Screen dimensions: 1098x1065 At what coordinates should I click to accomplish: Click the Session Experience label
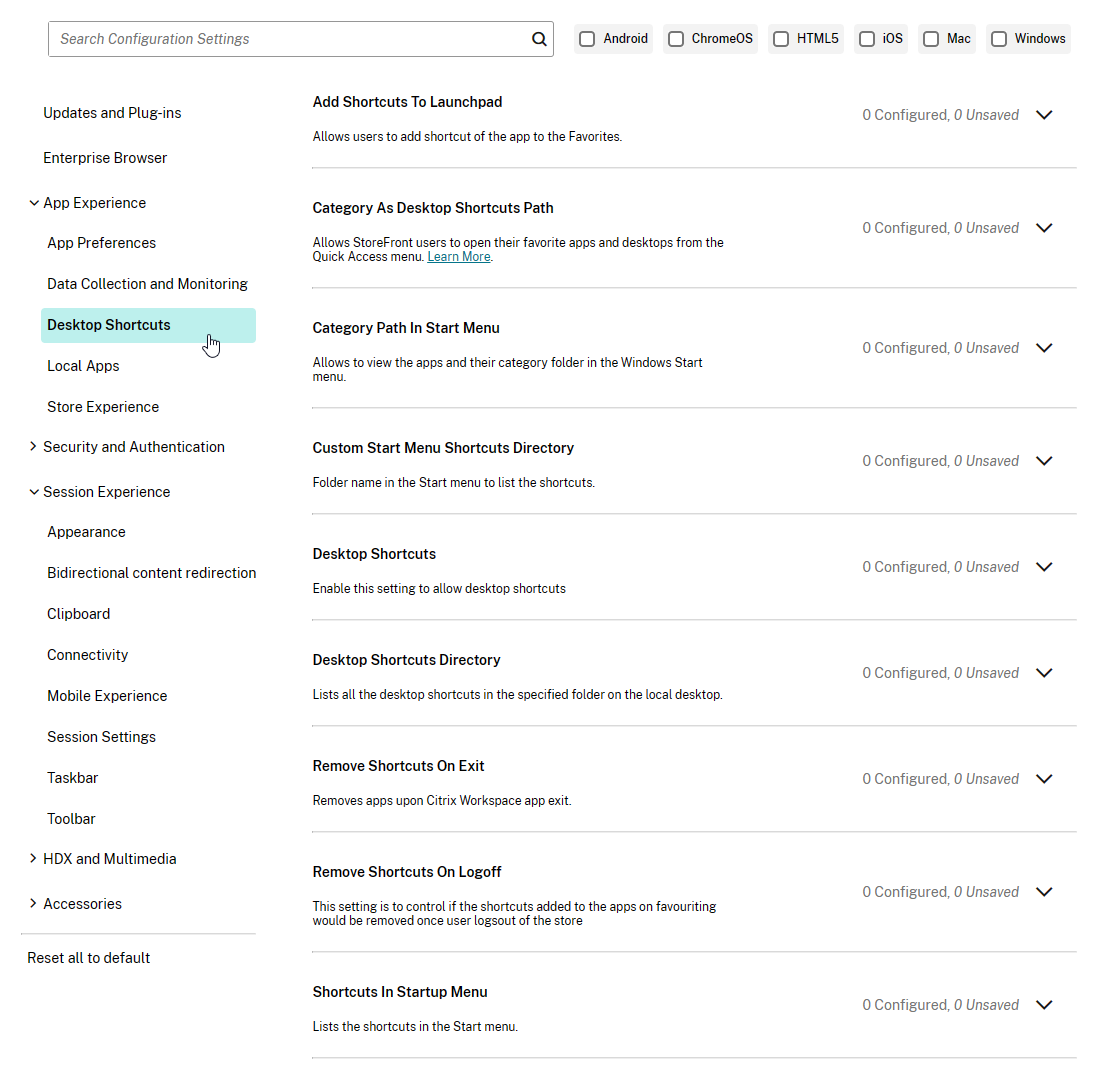(106, 492)
